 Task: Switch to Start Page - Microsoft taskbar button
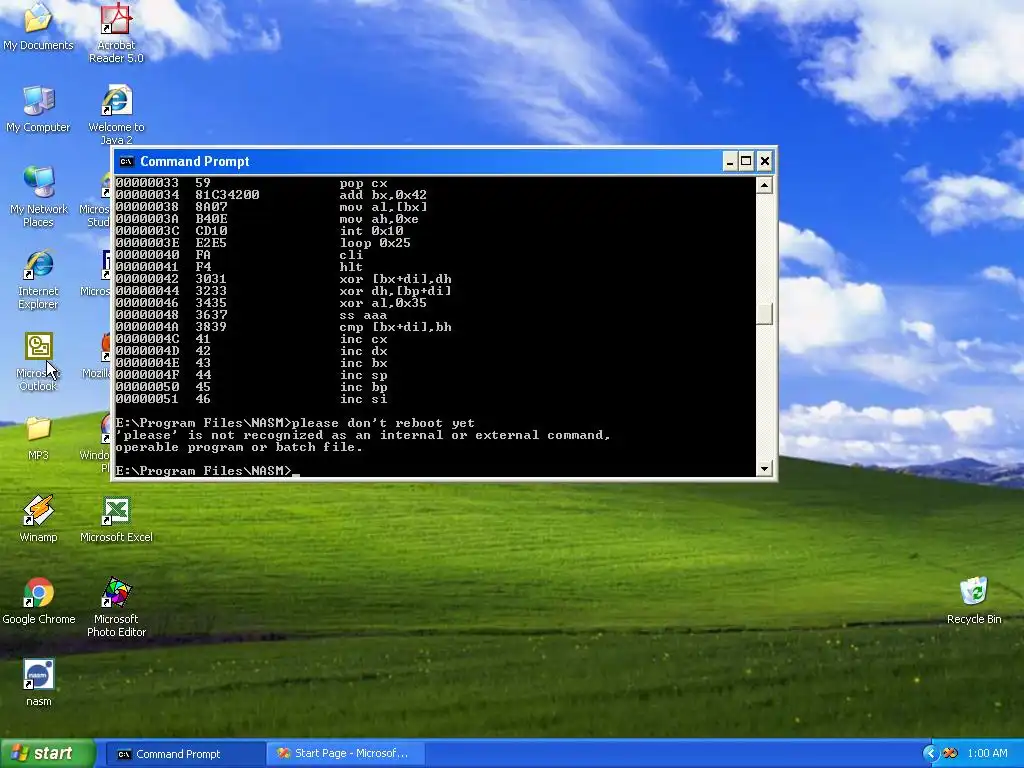click(x=345, y=754)
